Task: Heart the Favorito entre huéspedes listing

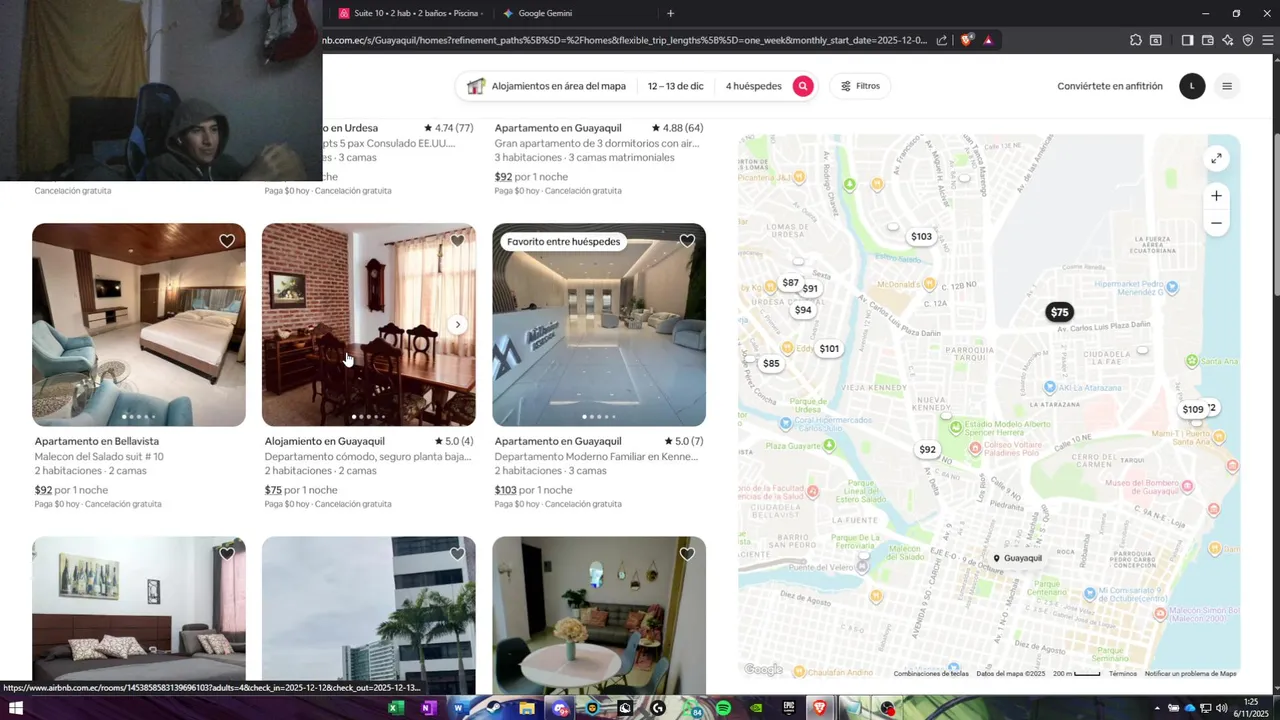Action: [x=687, y=241]
